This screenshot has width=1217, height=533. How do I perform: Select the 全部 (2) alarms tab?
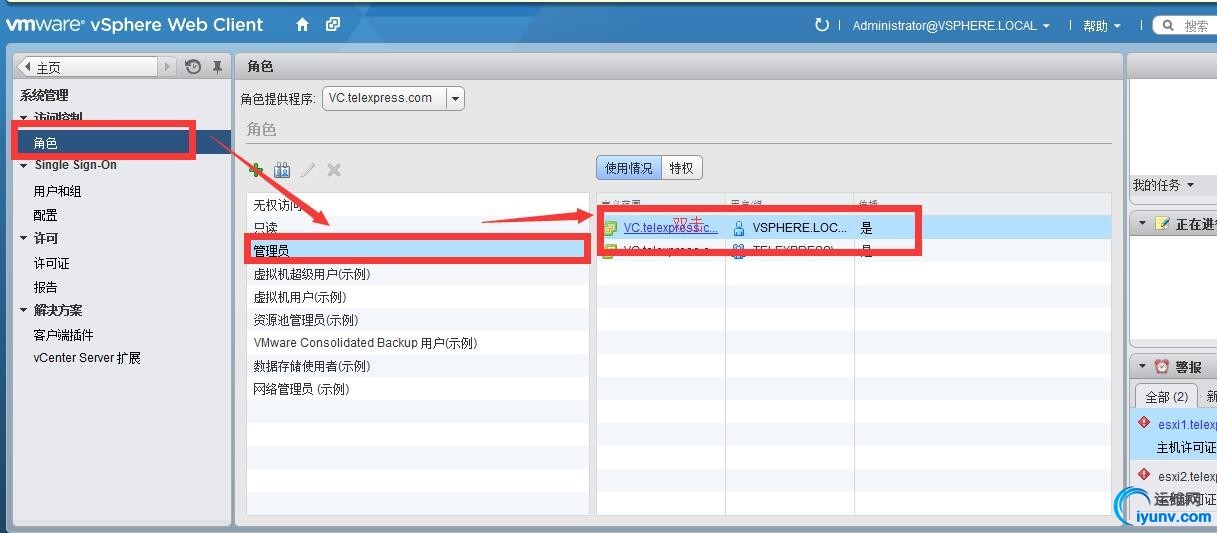(1166, 397)
